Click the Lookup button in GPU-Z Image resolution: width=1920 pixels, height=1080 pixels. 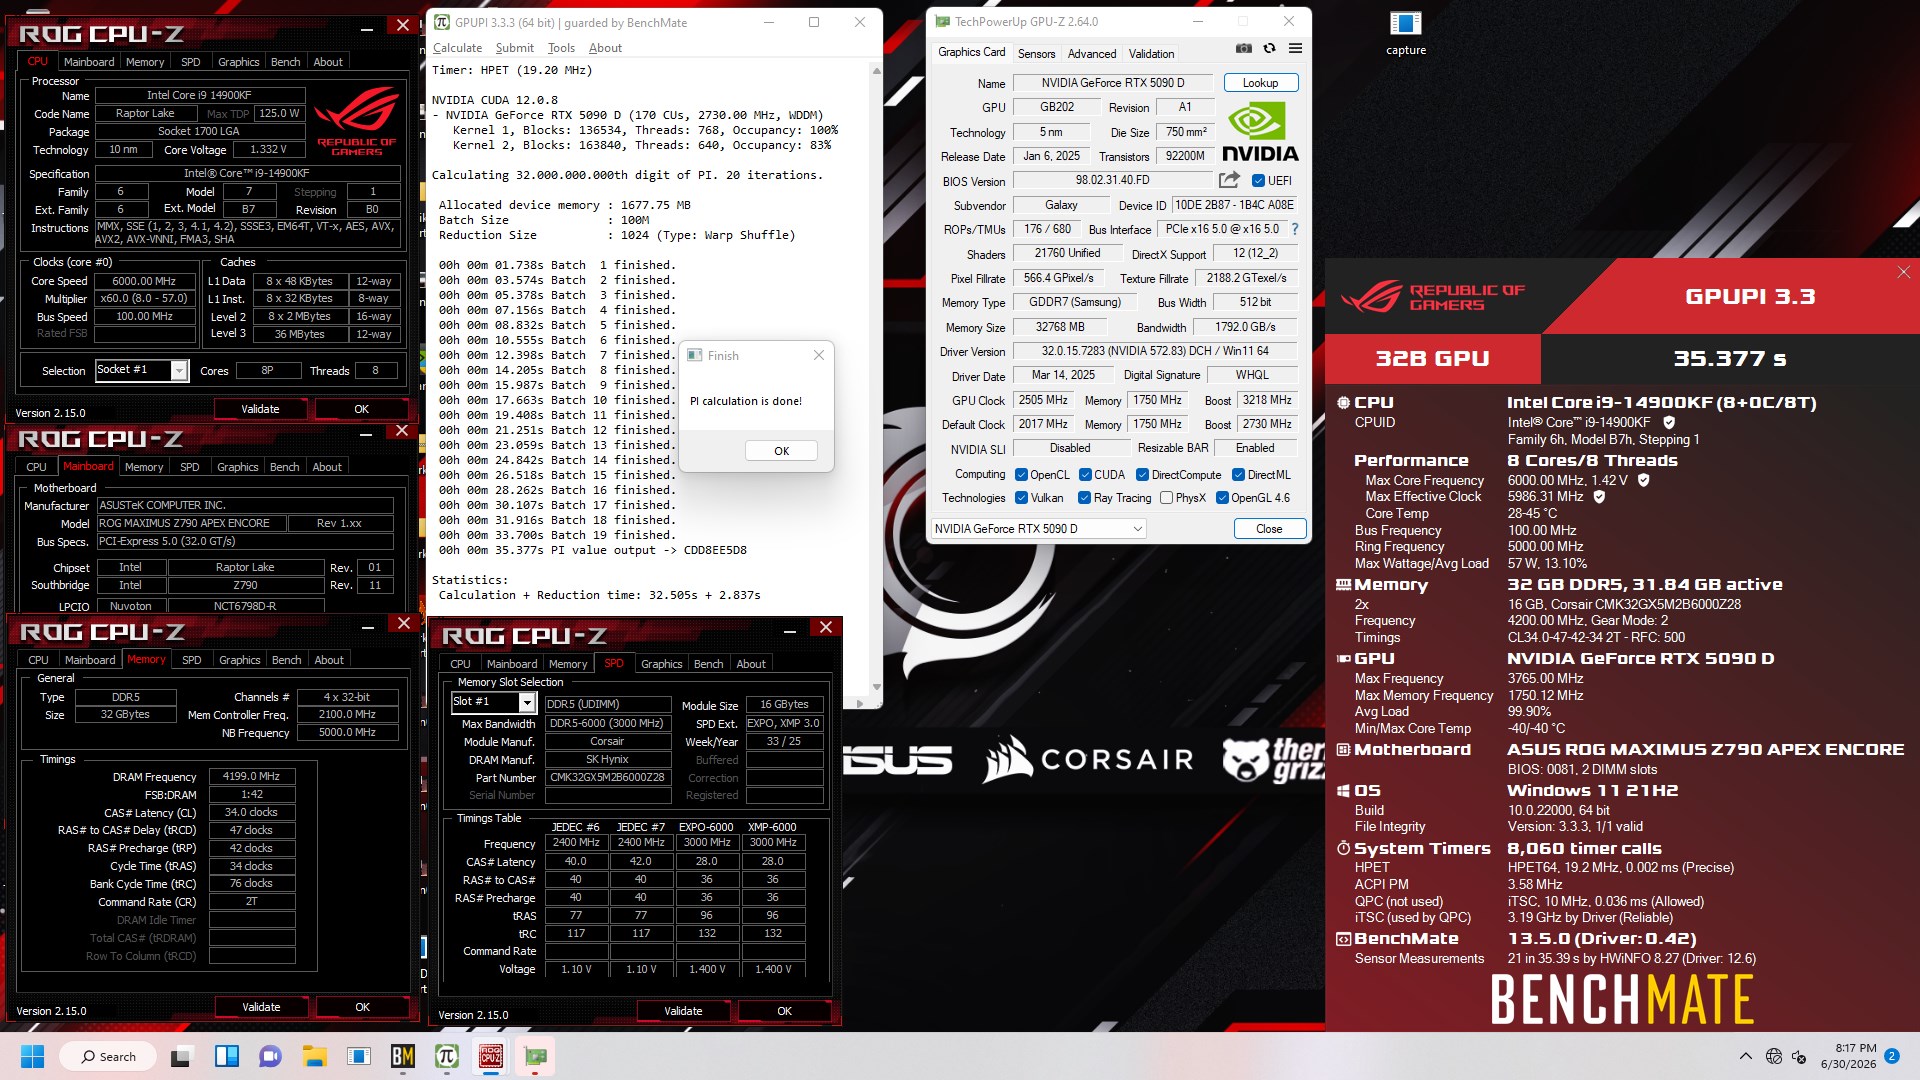click(1260, 83)
